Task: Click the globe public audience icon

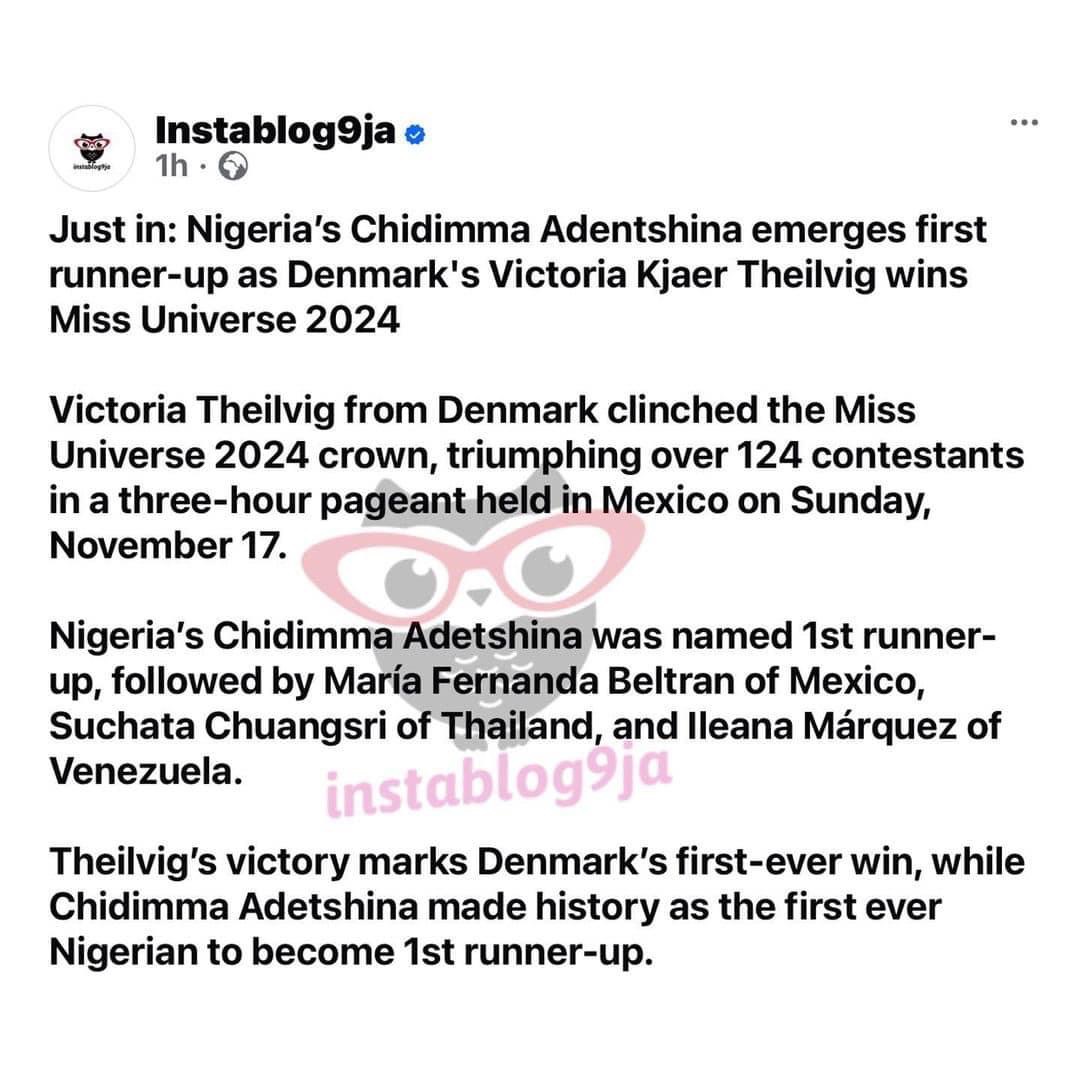Action: click(234, 166)
